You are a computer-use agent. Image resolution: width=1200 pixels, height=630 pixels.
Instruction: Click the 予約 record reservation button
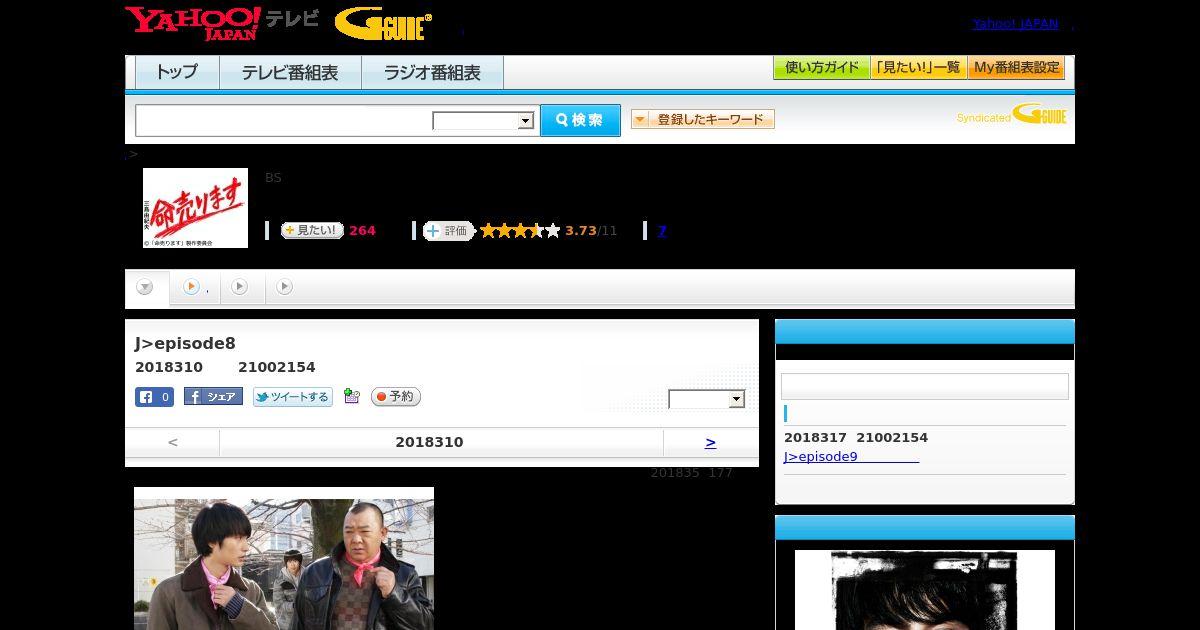pos(396,397)
